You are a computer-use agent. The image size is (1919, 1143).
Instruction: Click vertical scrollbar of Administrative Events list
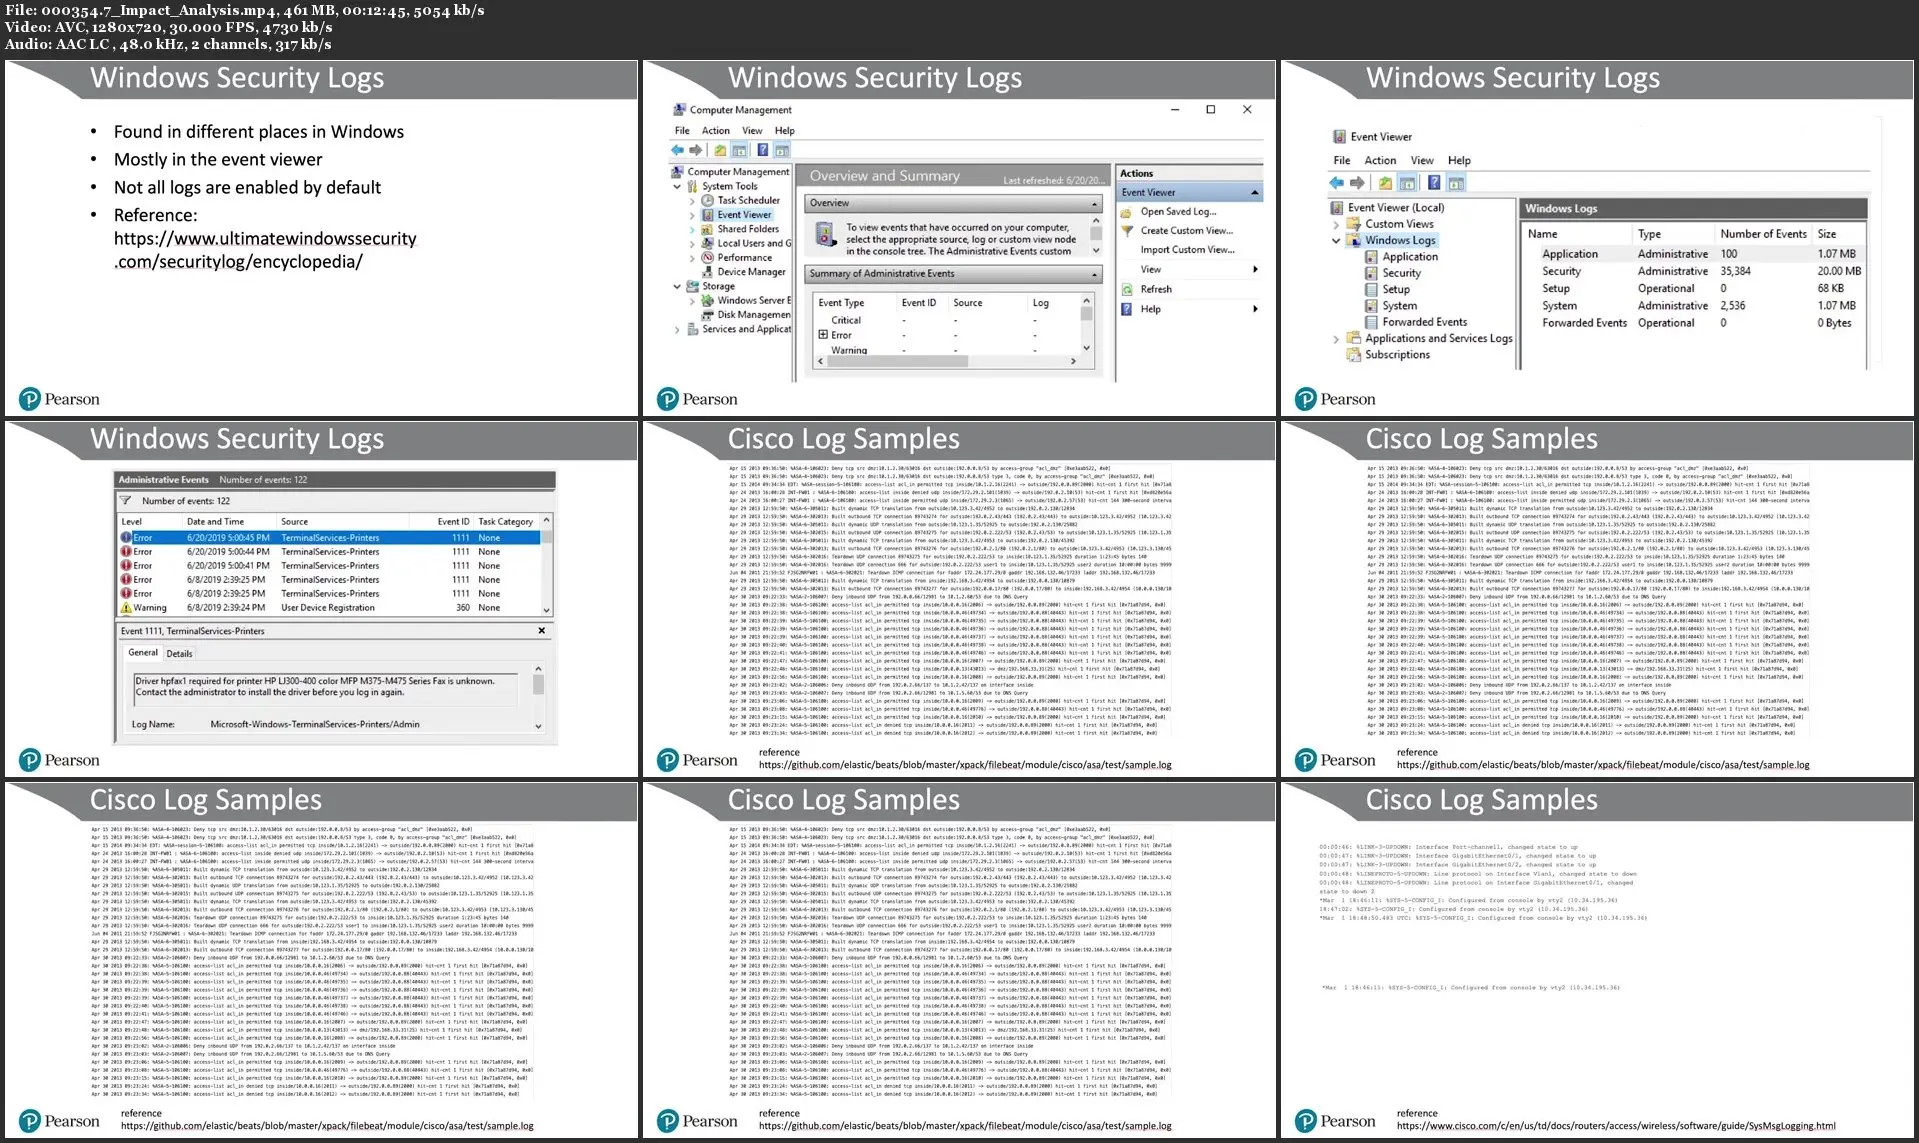click(x=546, y=565)
